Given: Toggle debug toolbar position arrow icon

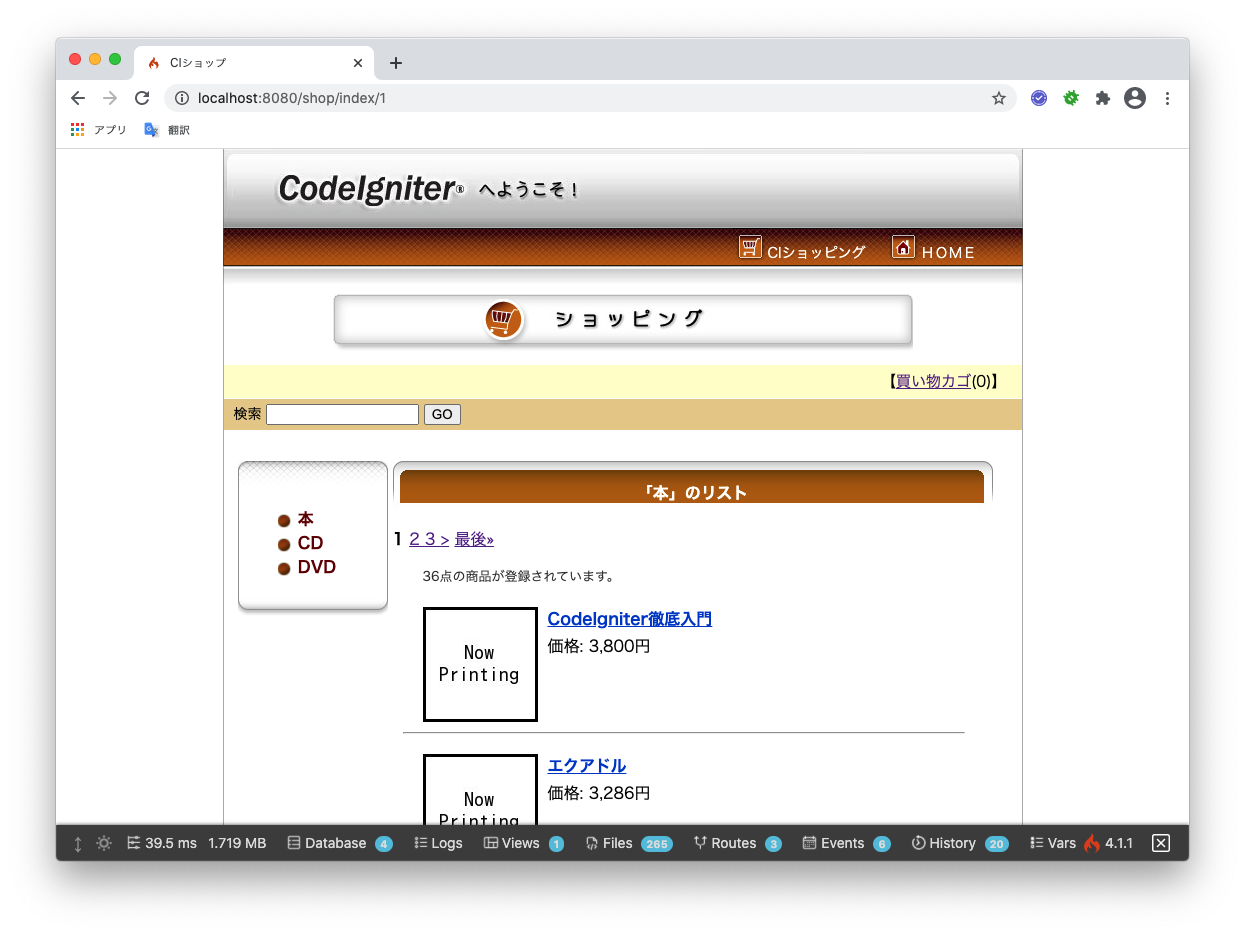Looking at the screenshot, I should tap(78, 843).
